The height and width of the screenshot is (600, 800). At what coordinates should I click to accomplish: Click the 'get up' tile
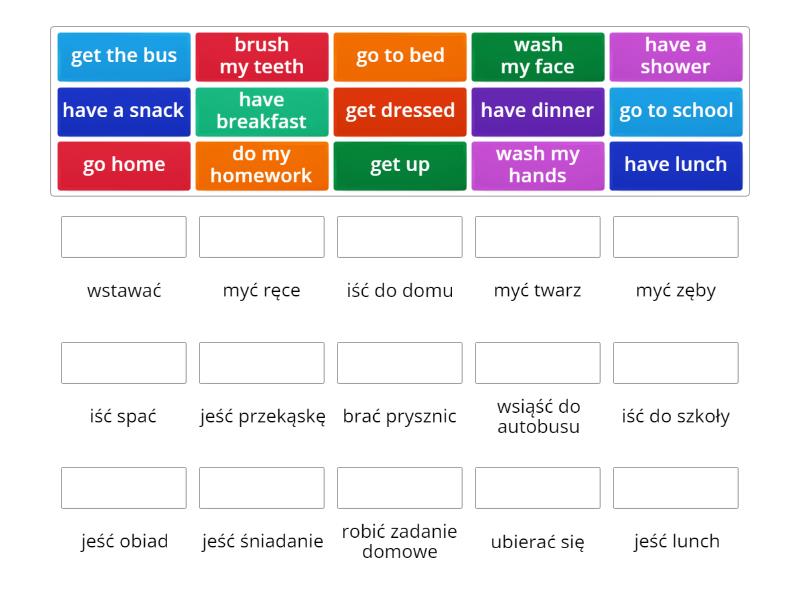tap(400, 165)
